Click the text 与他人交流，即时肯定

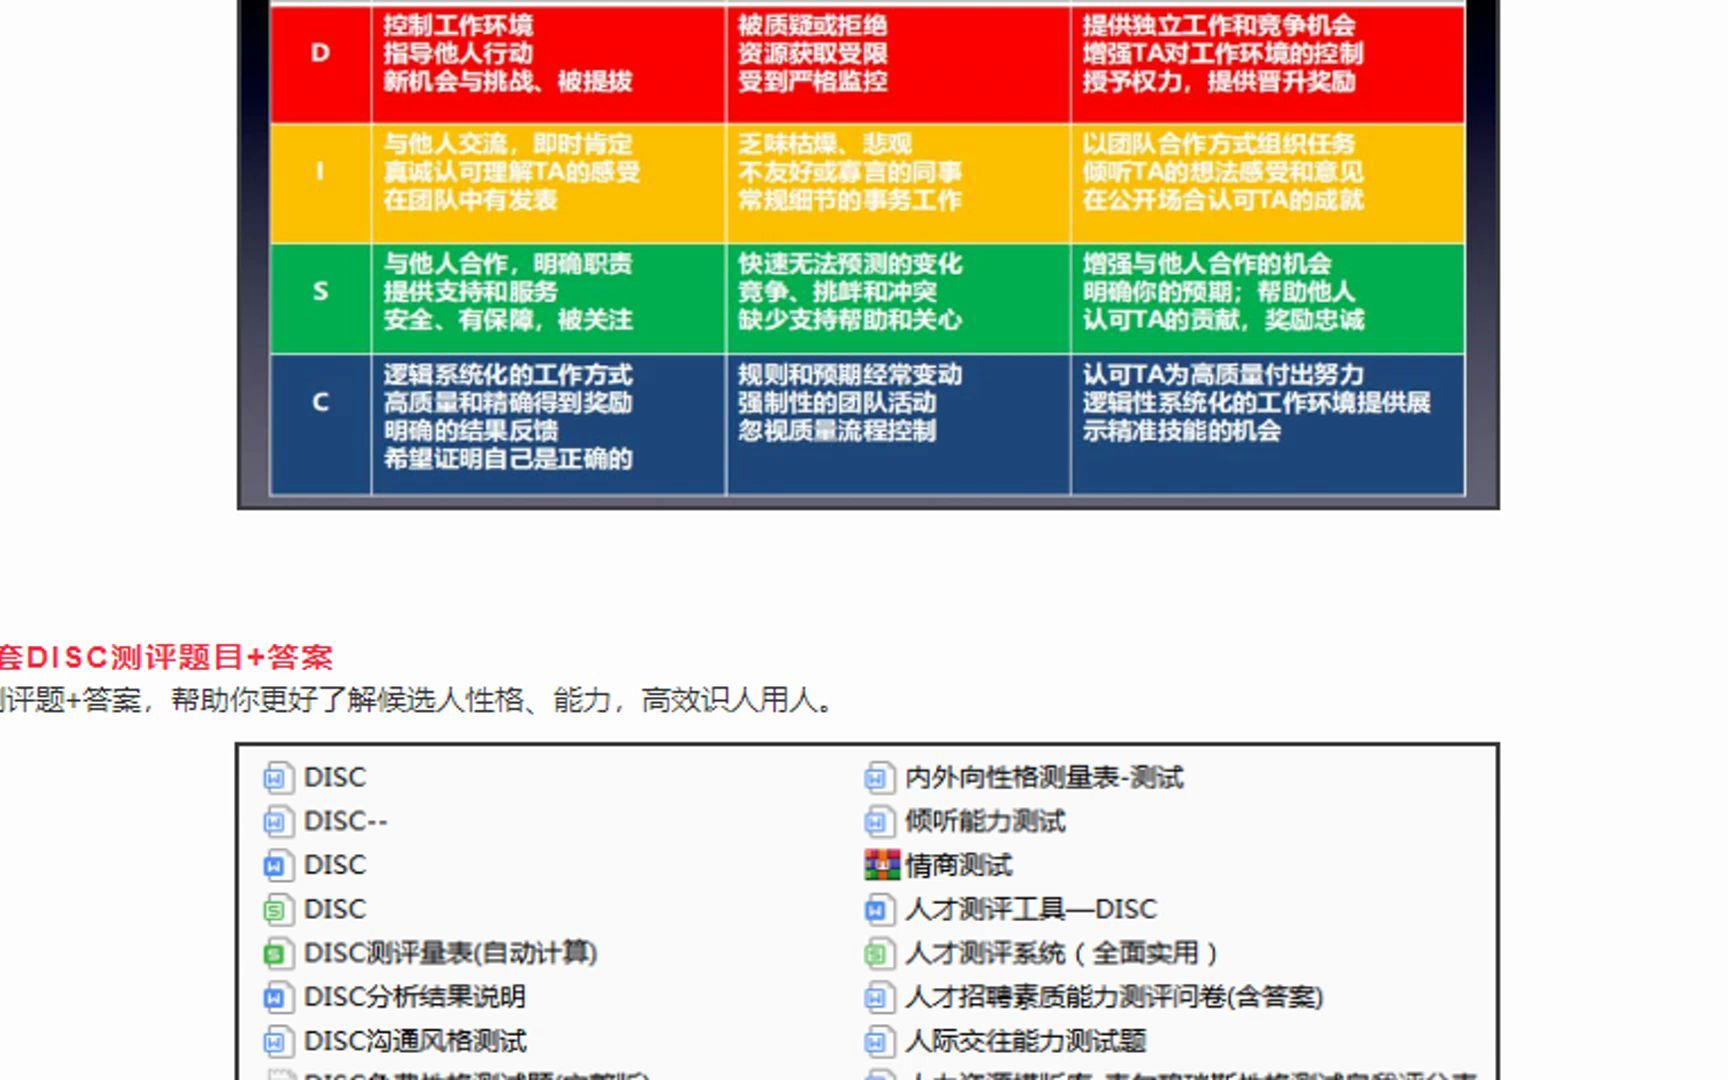[x=507, y=144]
